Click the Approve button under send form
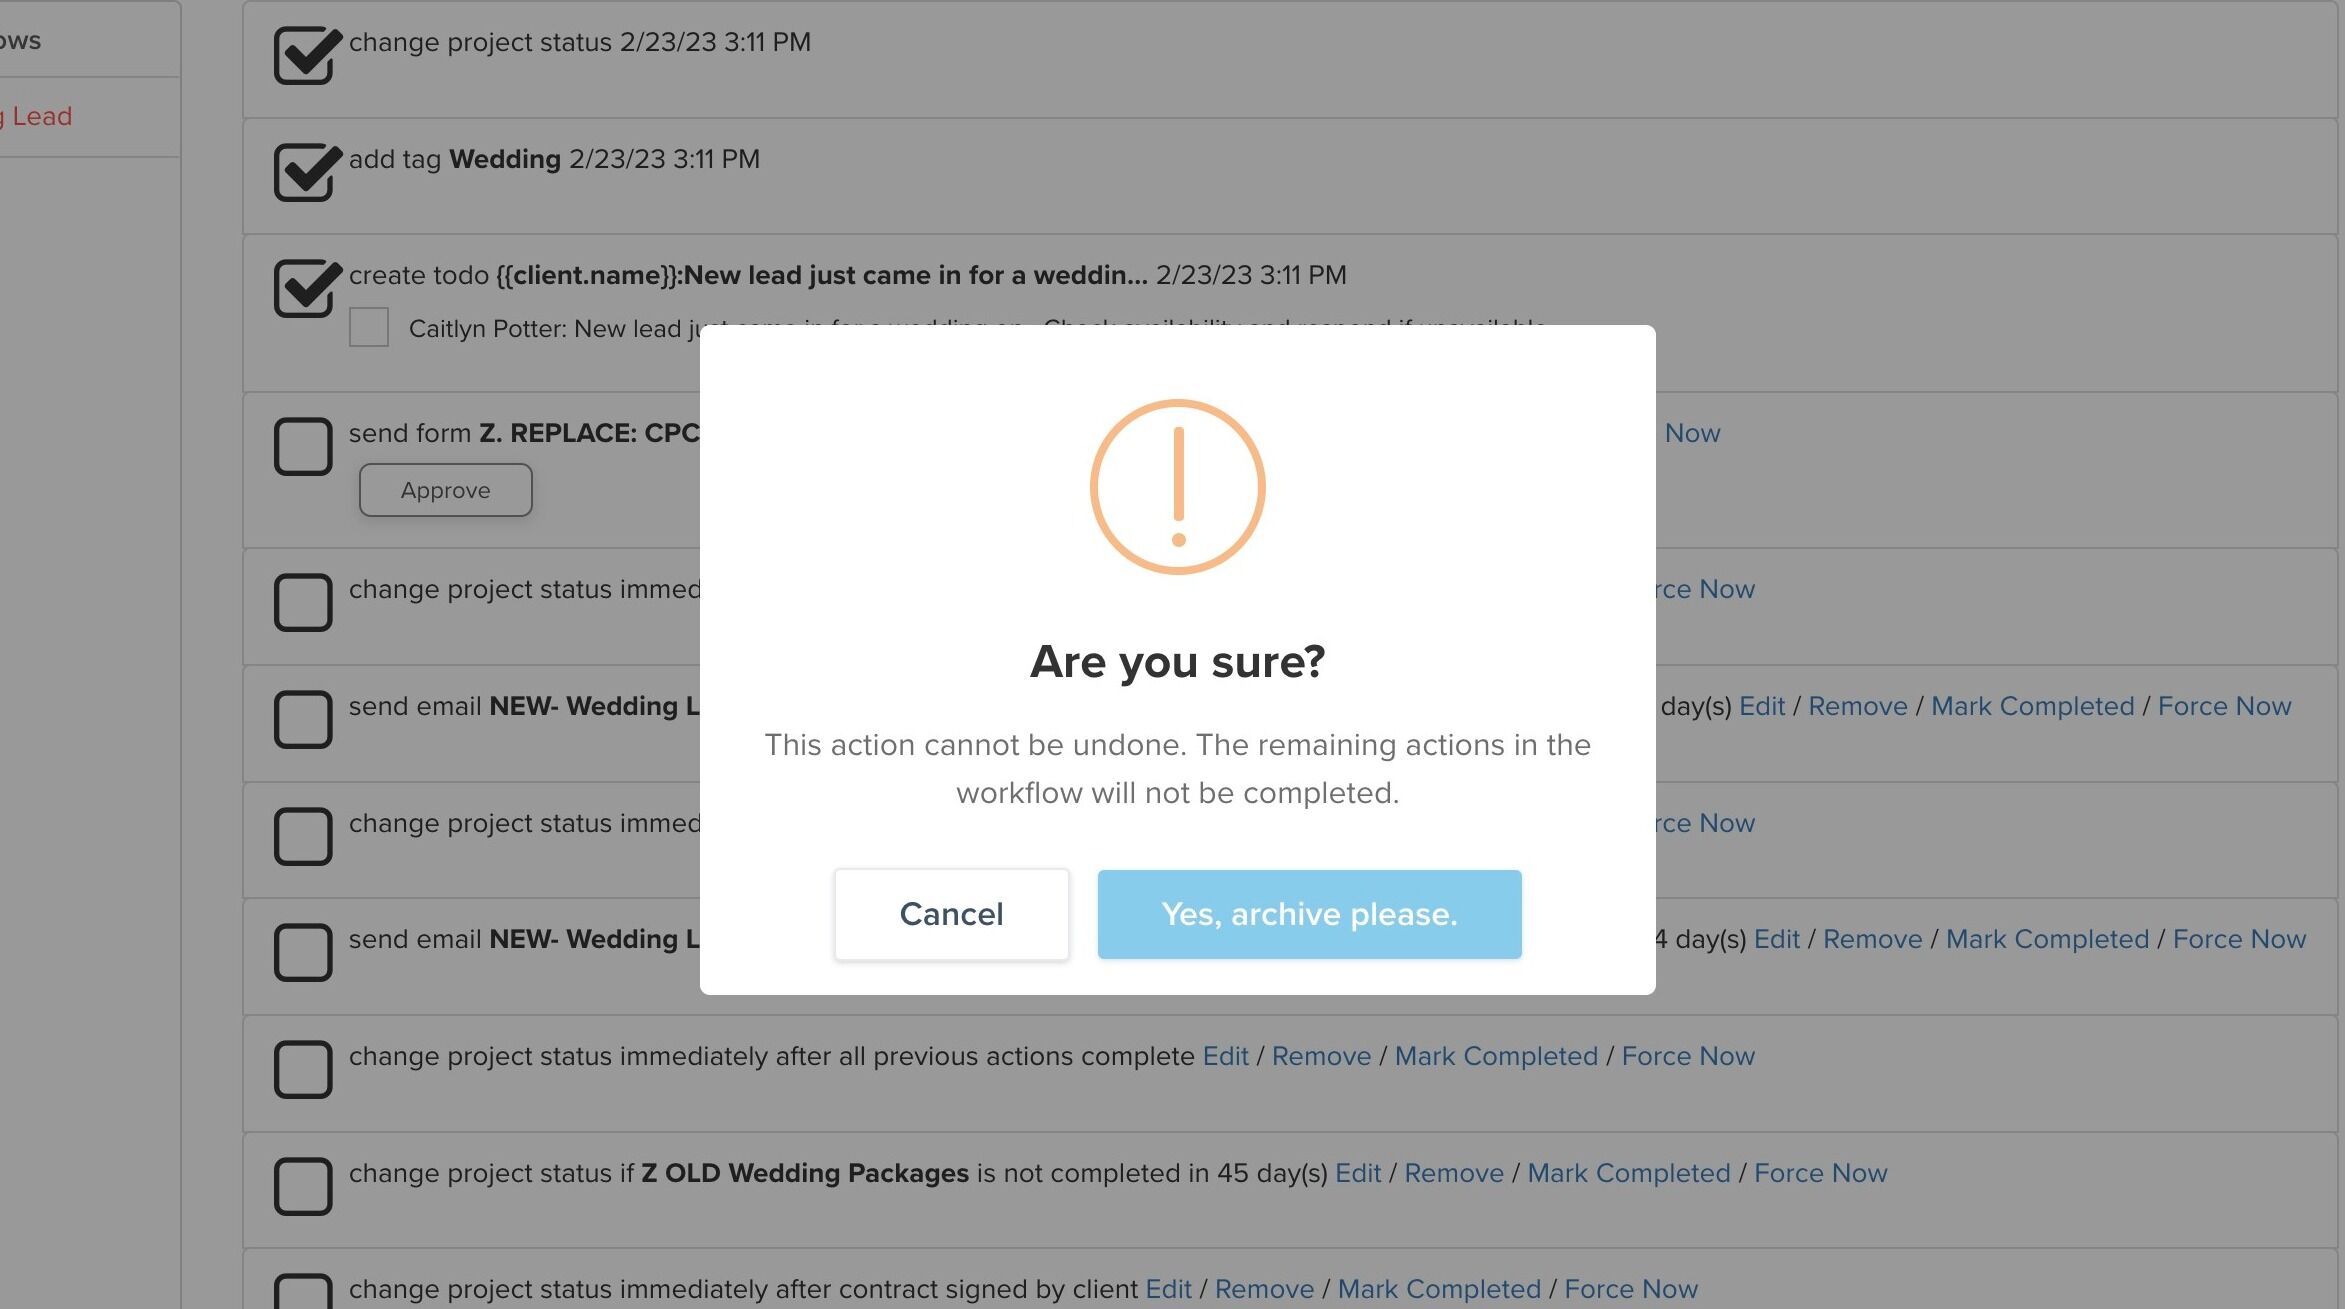This screenshot has height=1309, width=2345. (x=445, y=490)
